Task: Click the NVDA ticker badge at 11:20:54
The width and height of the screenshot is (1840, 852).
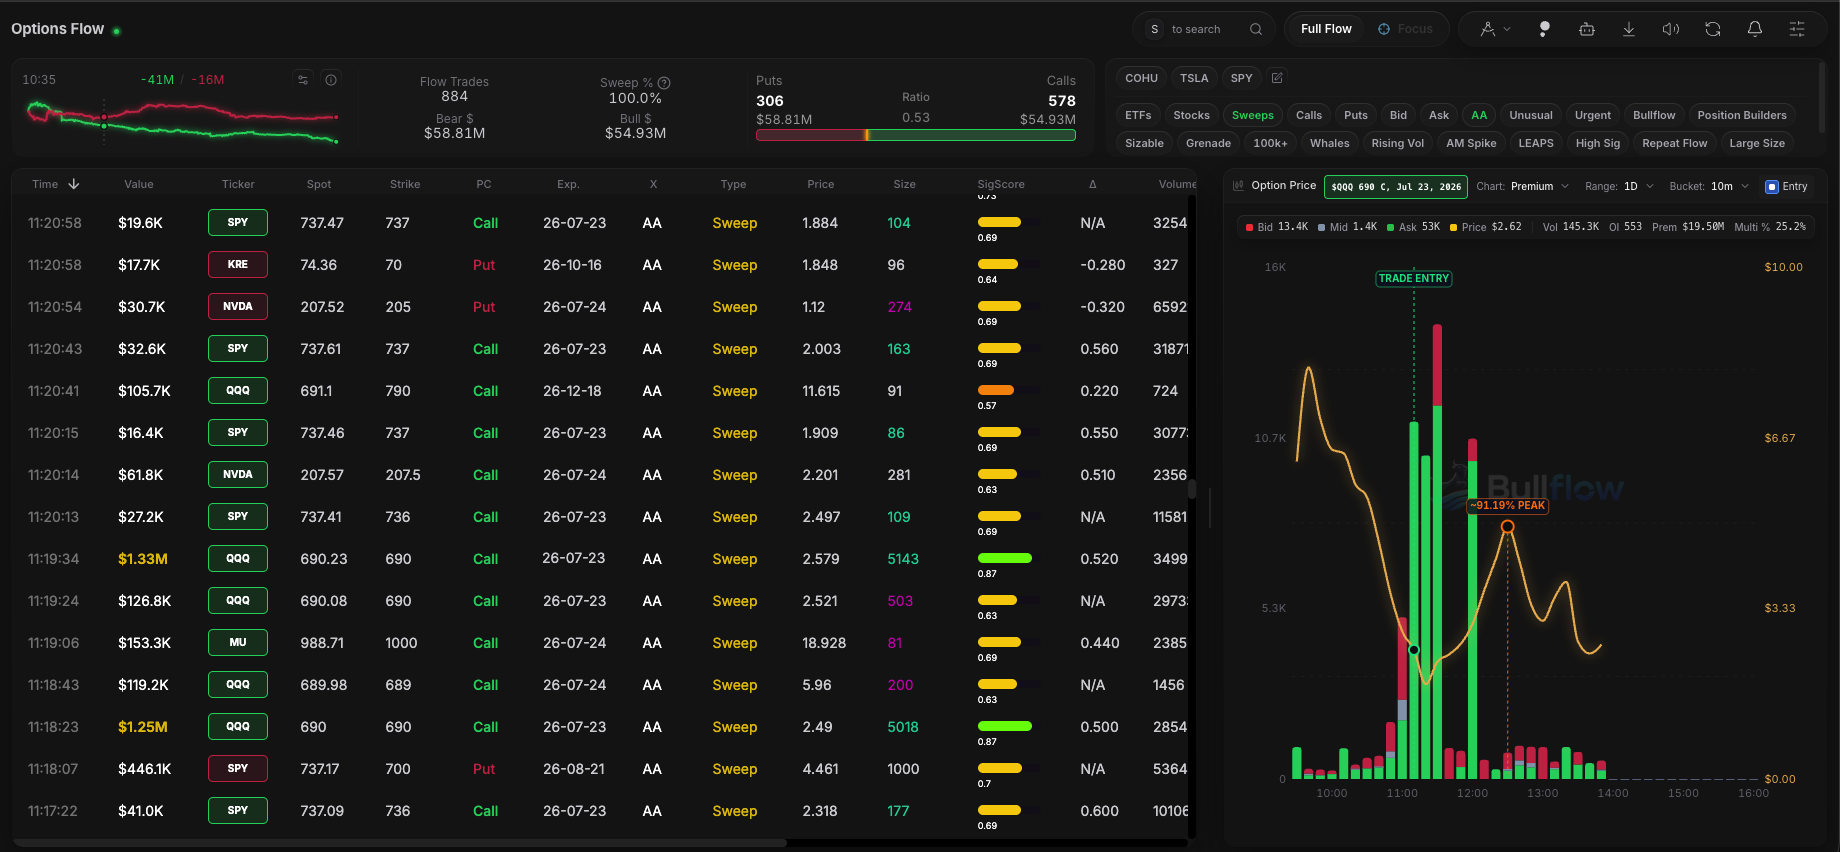Action: click(x=238, y=307)
